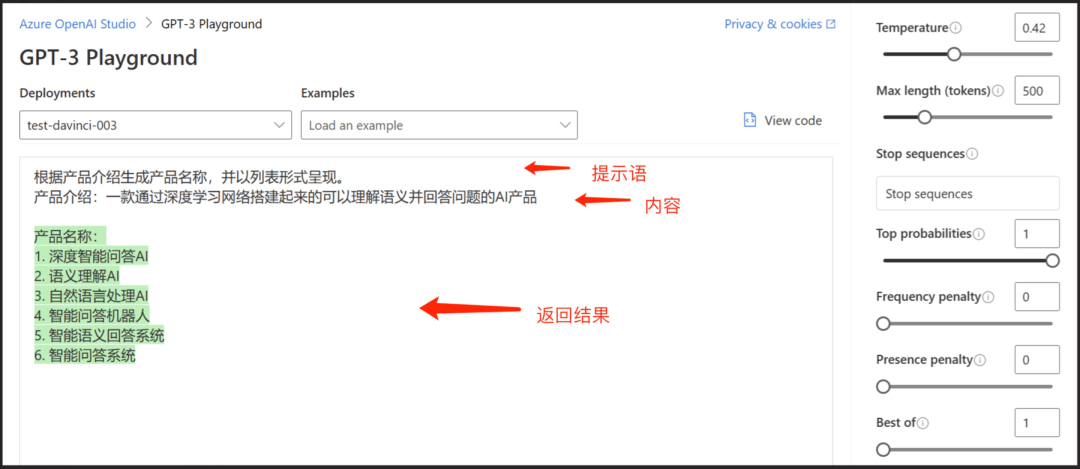This screenshot has width=1080, height=469.
Task: Click the Stop sequences info icon
Action: (x=973, y=154)
